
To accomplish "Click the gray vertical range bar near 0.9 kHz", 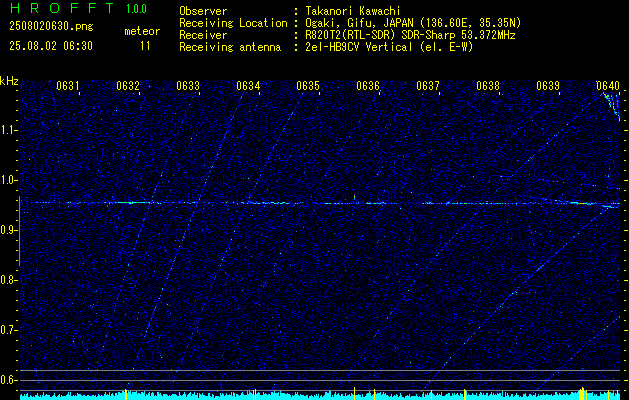I will [x=19, y=231].
